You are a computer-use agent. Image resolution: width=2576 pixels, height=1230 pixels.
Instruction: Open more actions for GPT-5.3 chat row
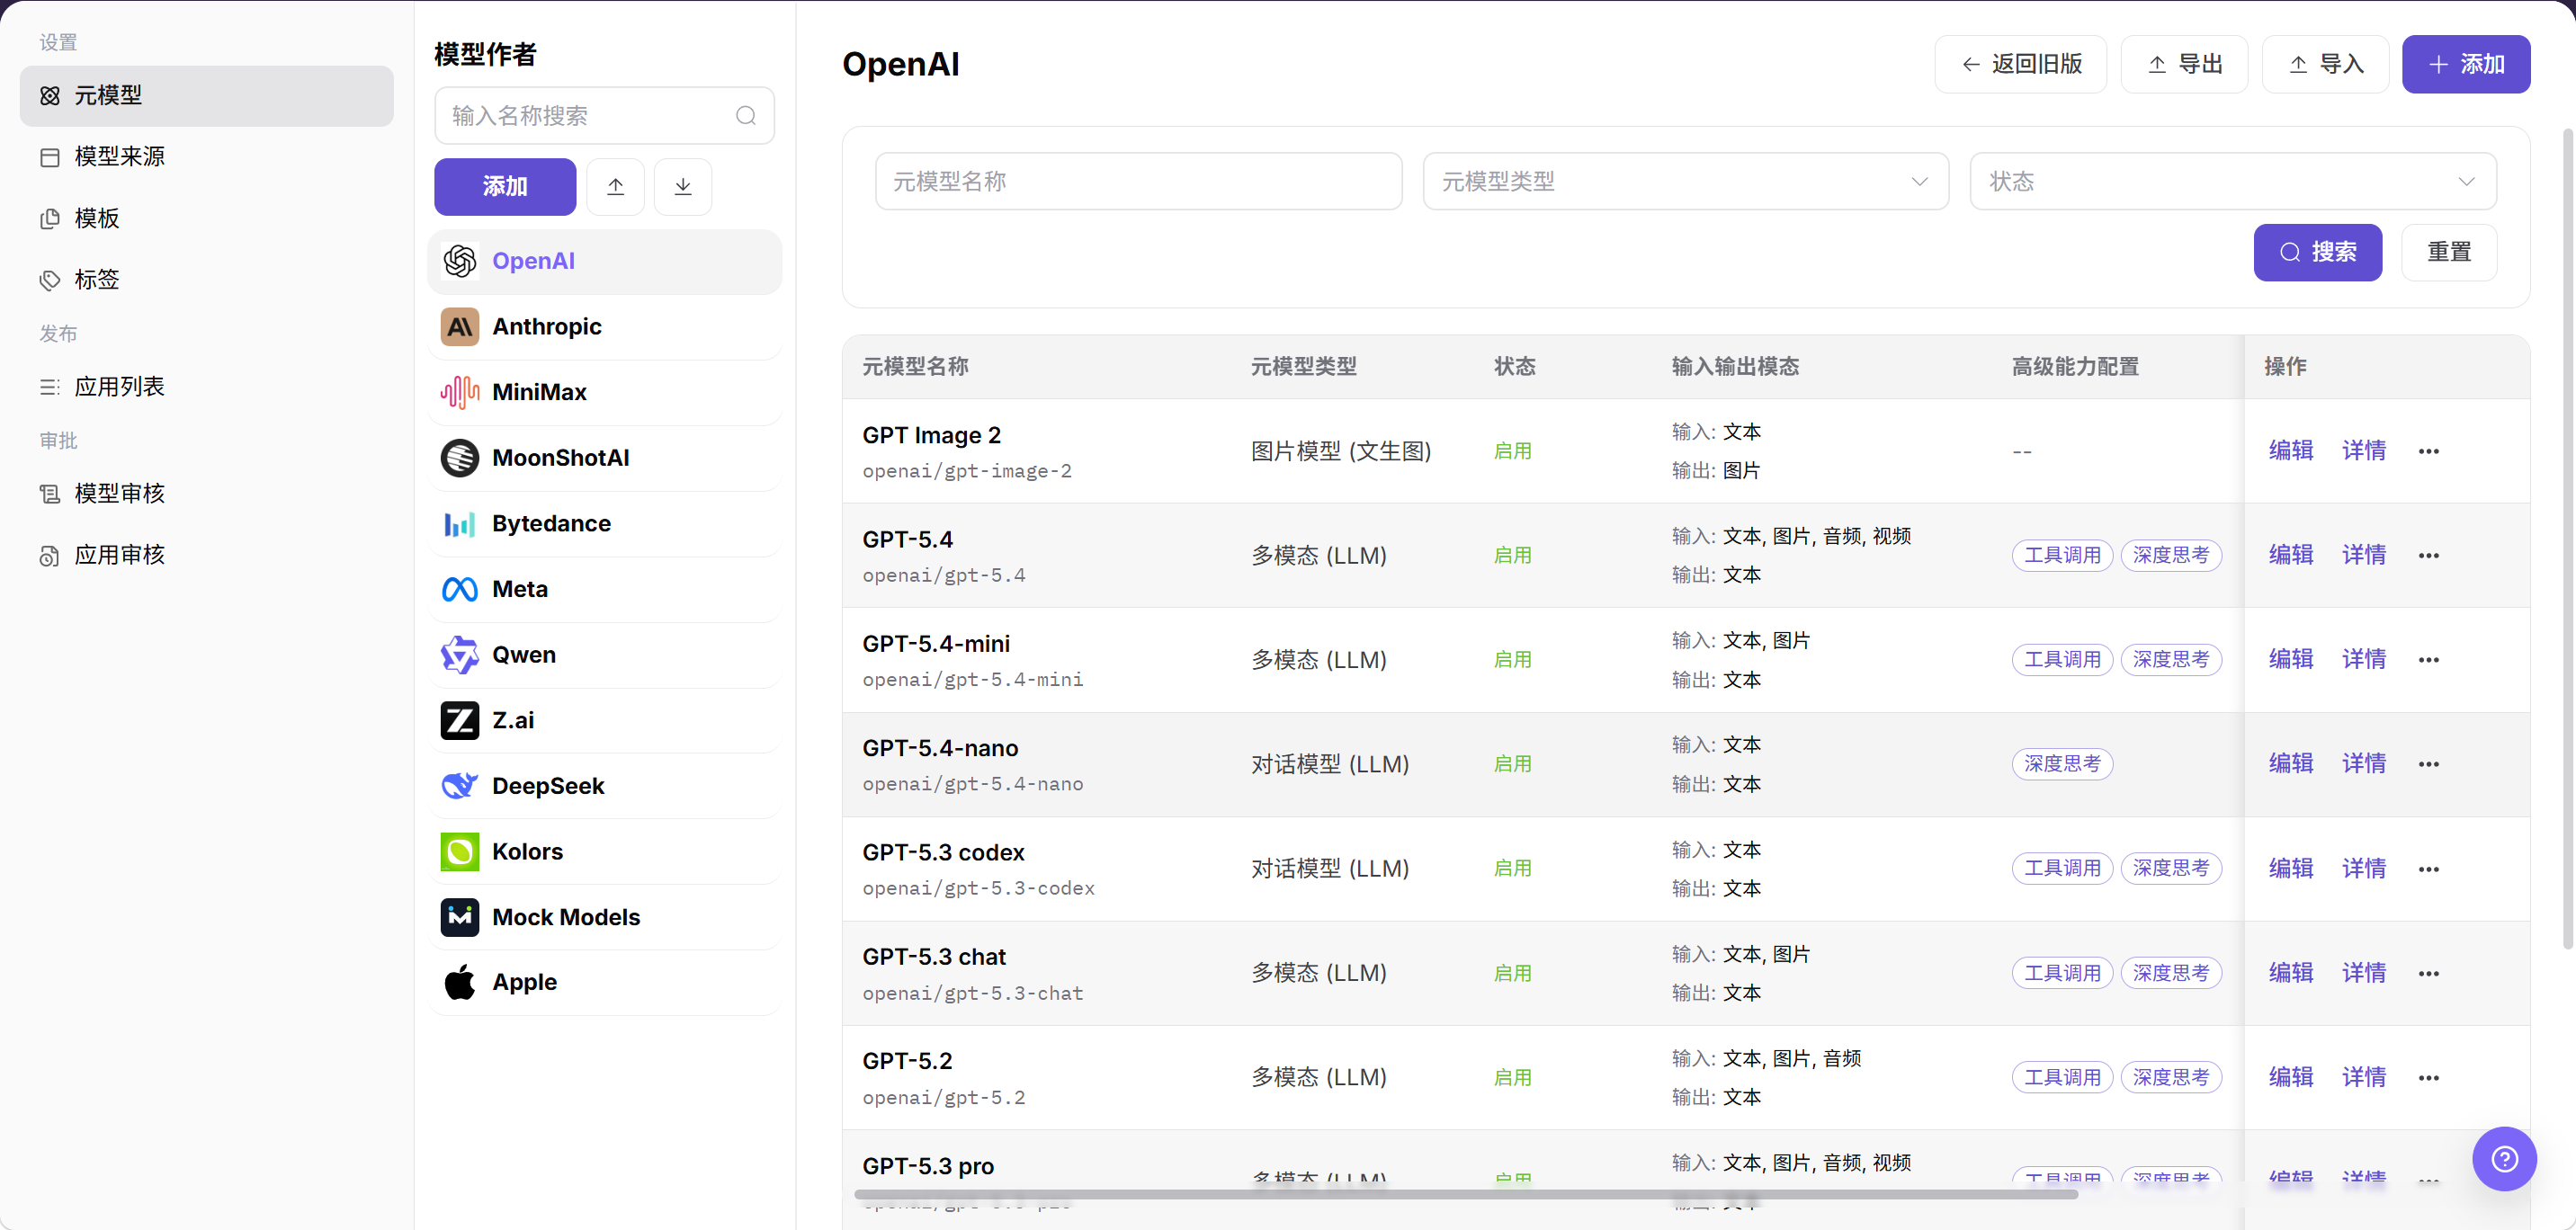click(2429, 973)
